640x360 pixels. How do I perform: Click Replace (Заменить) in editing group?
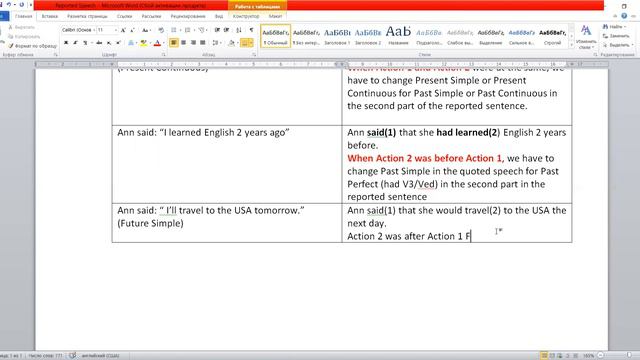(616, 36)
